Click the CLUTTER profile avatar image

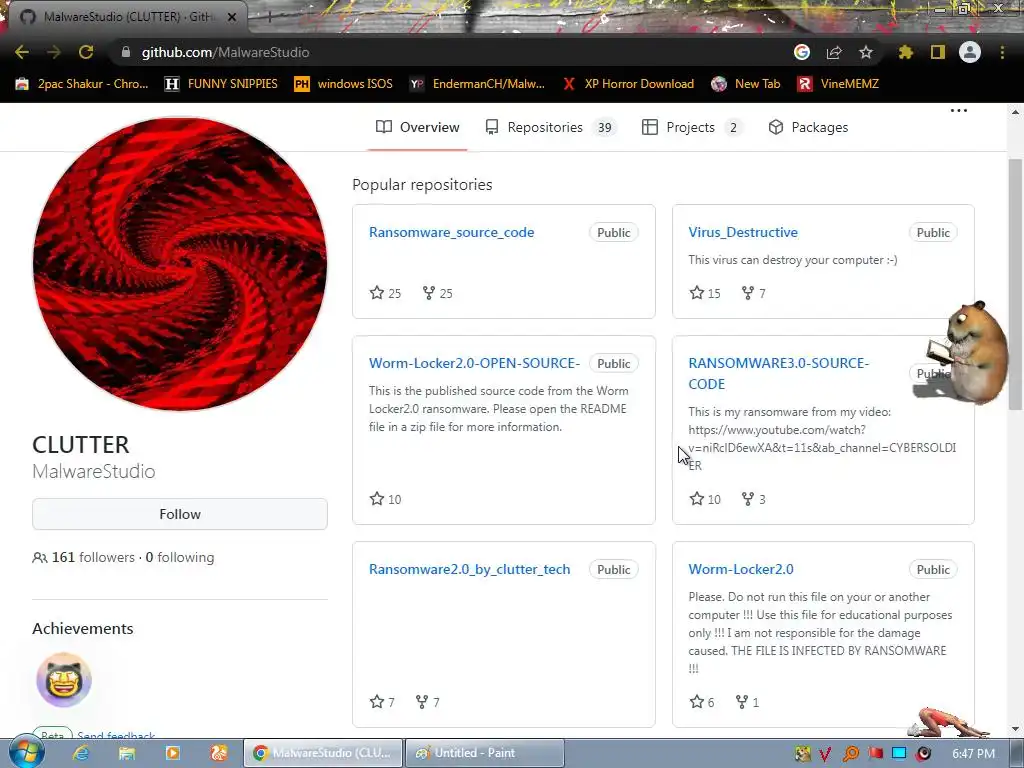pyautogui.click(x=180, y=264)
